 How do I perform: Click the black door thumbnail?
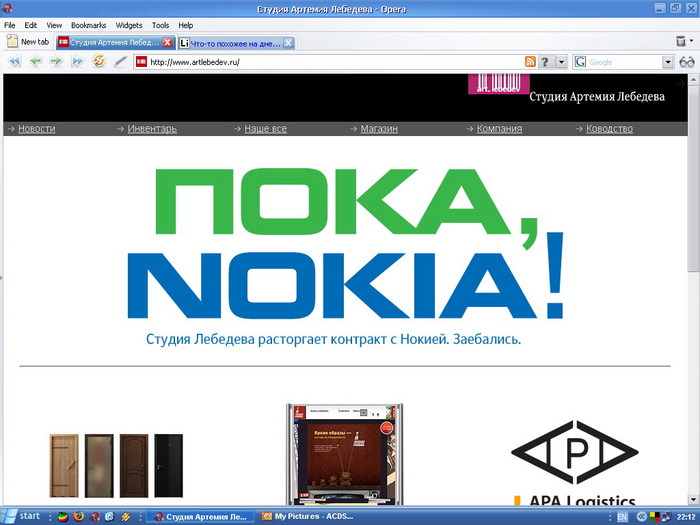(x=169, y=466)
